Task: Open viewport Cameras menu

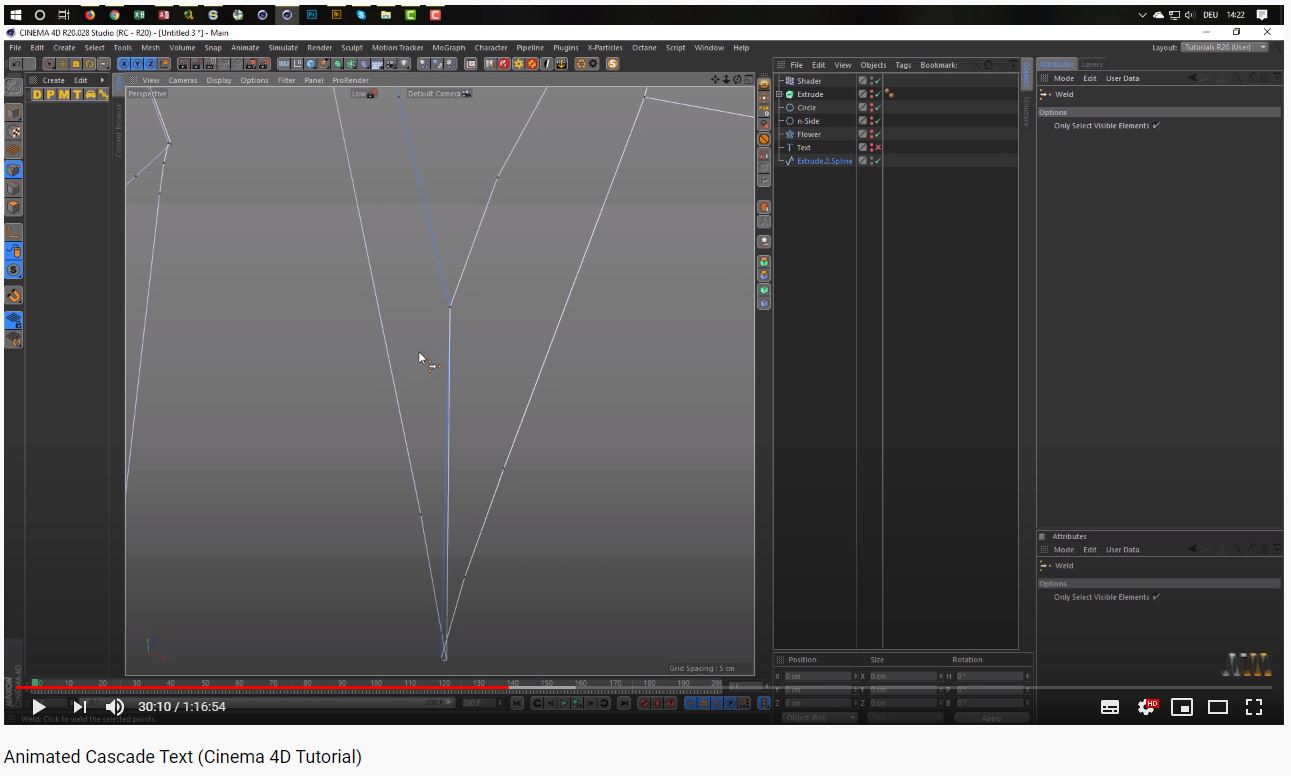Action: point(183,80)
